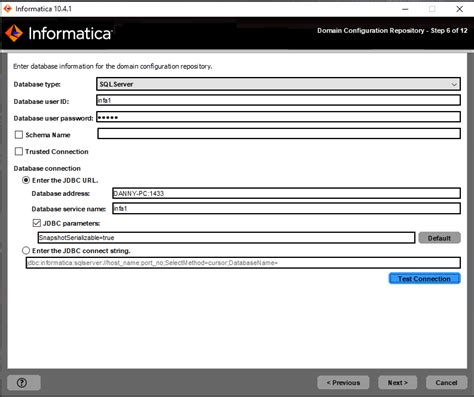The height and width of the screenshot is (397, 474).
Task: Enable the Schema Name checkbox
Action: 19,135
